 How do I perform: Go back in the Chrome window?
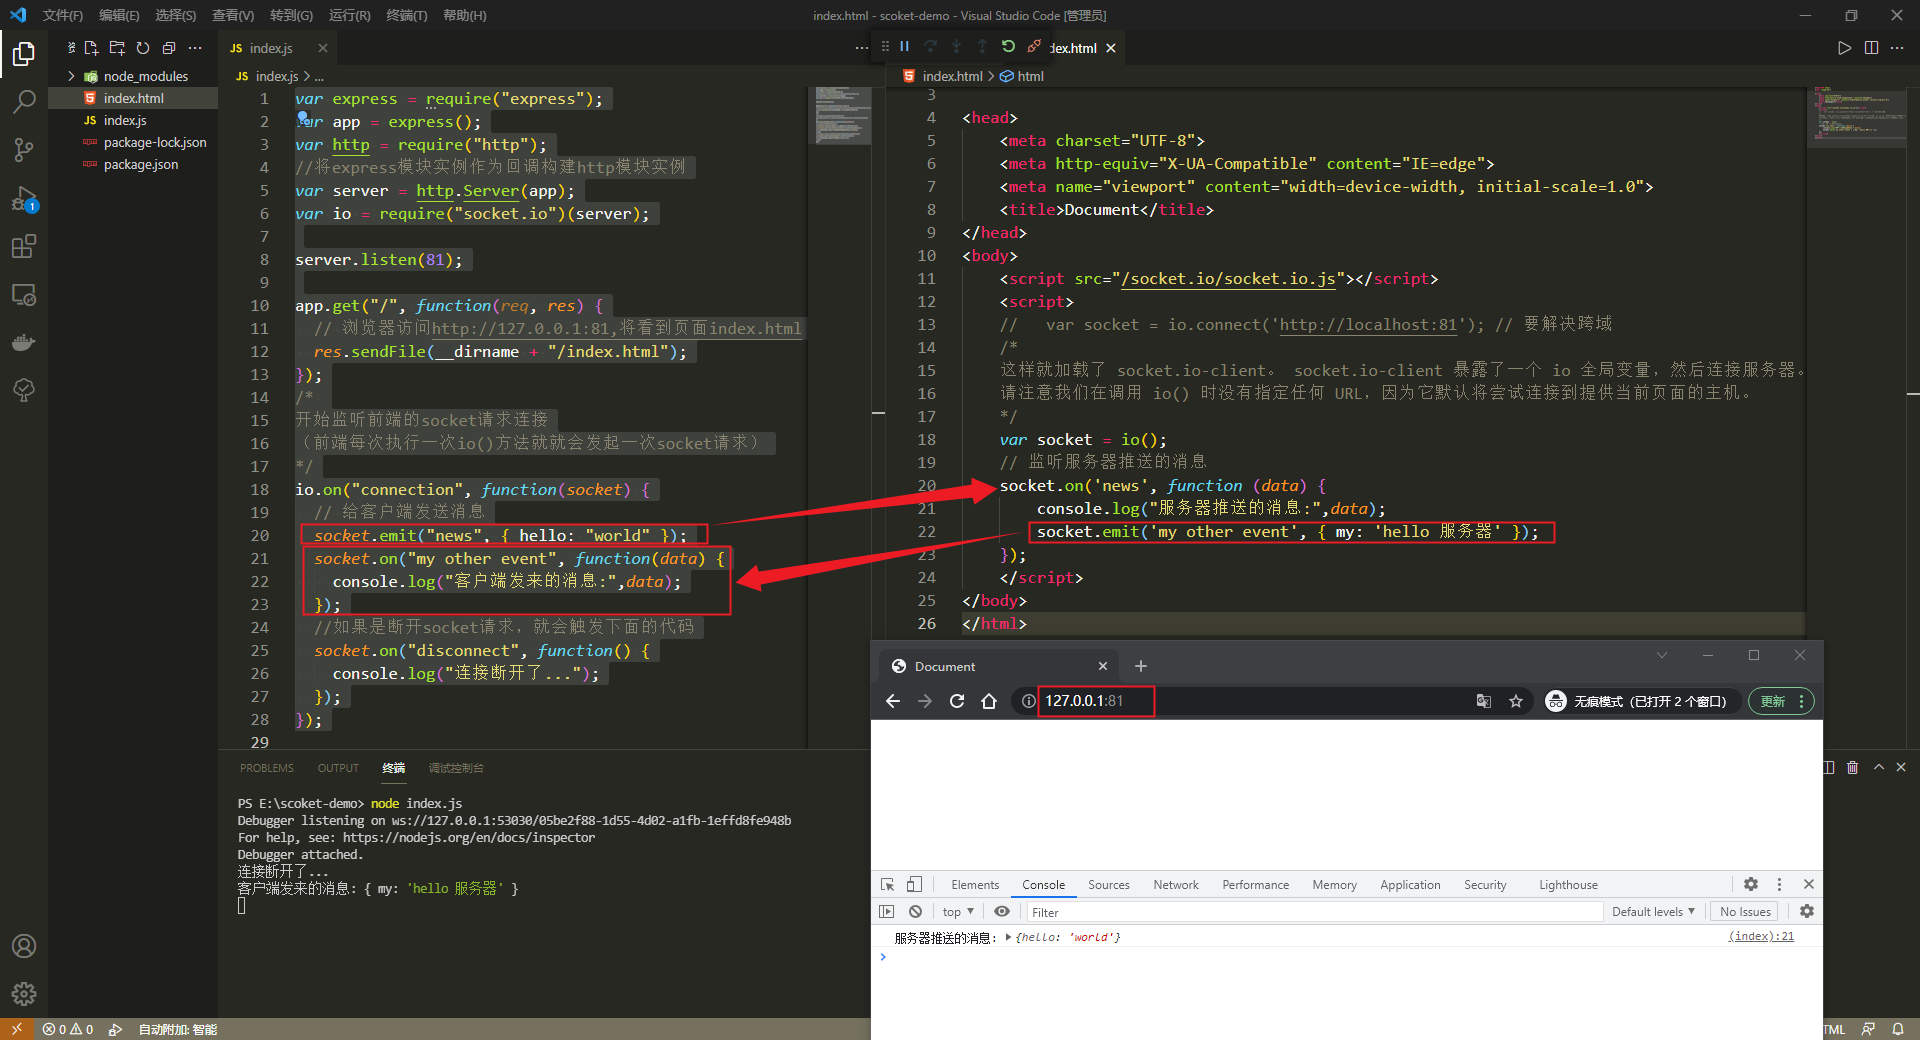tap(893, 701)
